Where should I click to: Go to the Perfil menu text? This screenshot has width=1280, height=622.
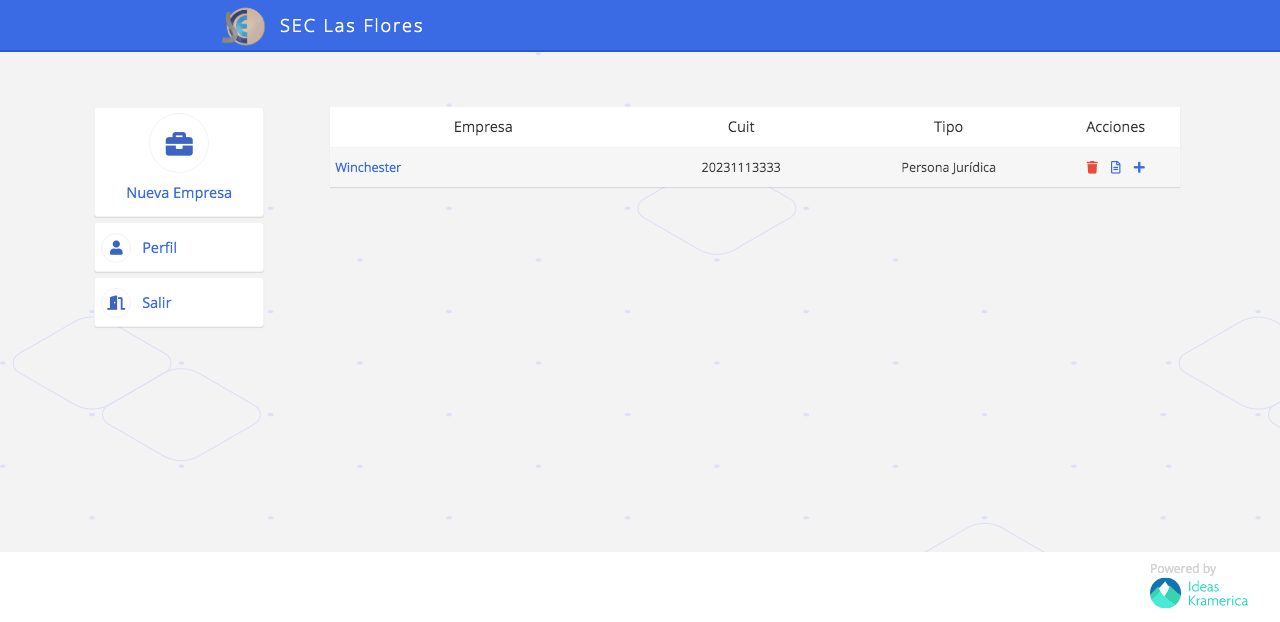[x=159, y=247]
